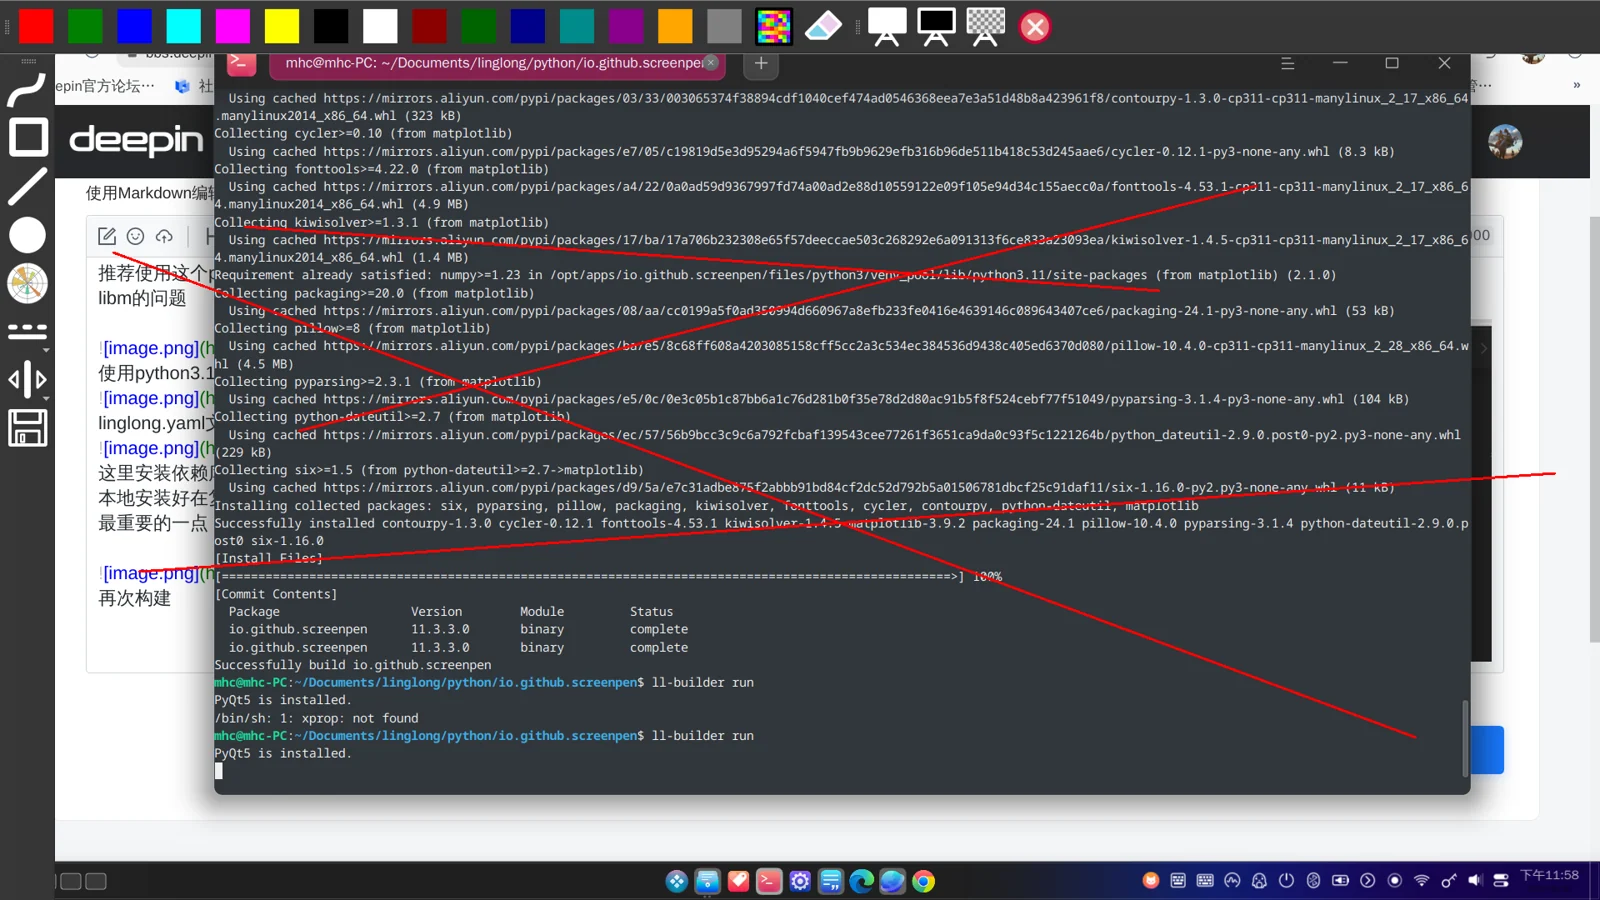Click the cloud upload icon in the forum editor
Screen dimensions: 1600x900
tap(164, 236)
